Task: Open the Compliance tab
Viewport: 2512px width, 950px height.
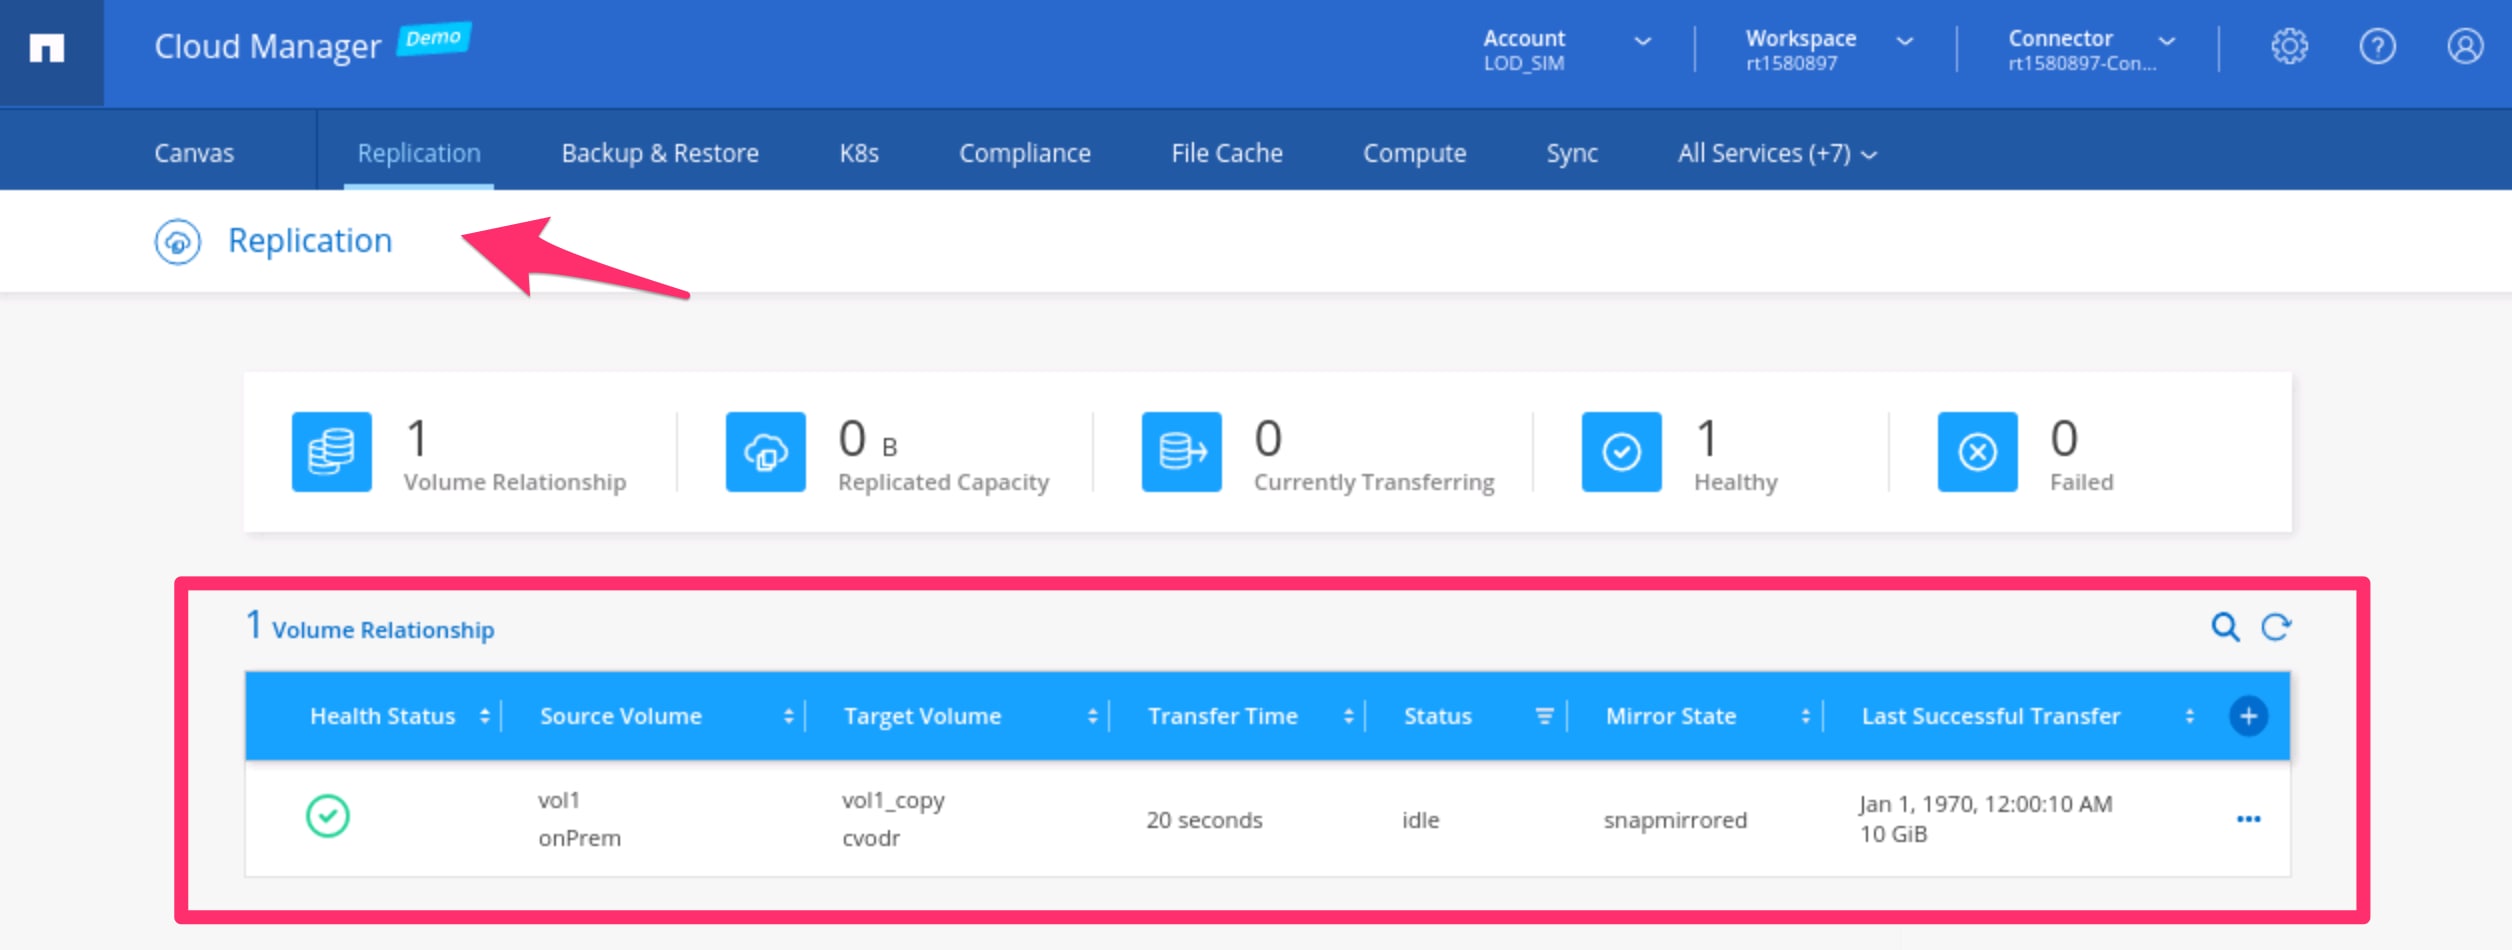Action: 1024,153
